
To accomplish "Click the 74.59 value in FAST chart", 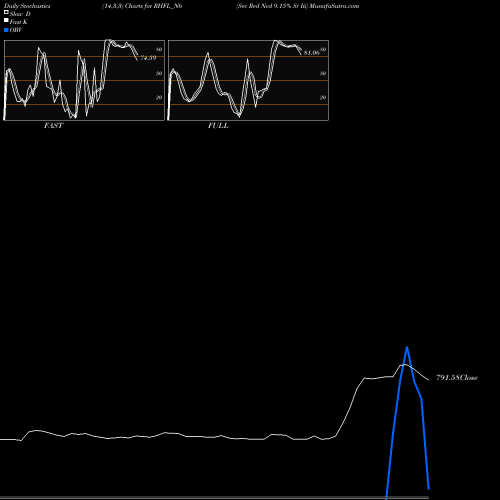I will pos(148,58).
